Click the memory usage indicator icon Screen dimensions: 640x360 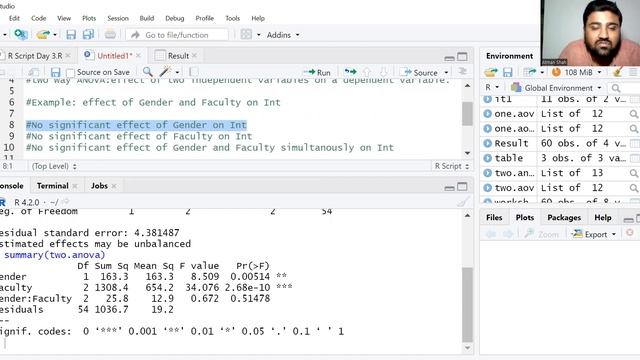pos(556,72)
